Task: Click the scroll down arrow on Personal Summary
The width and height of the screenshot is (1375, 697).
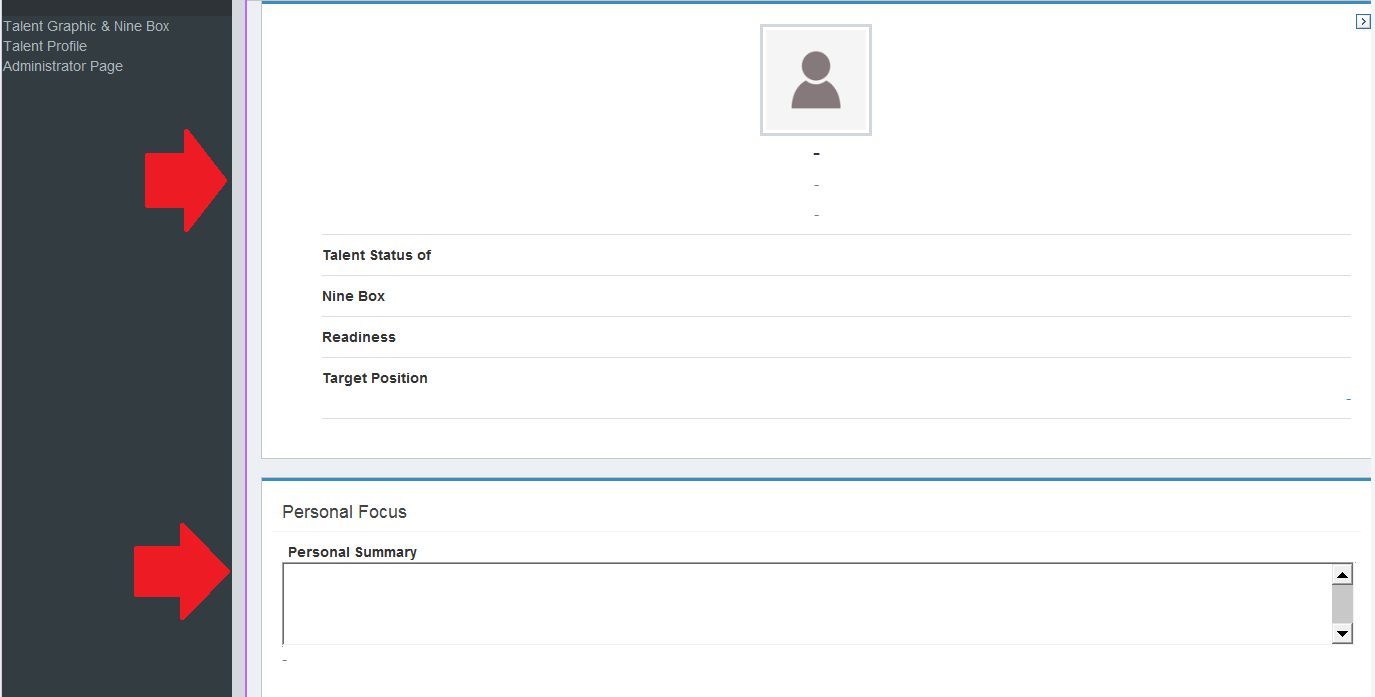Action: point(1342,634)
